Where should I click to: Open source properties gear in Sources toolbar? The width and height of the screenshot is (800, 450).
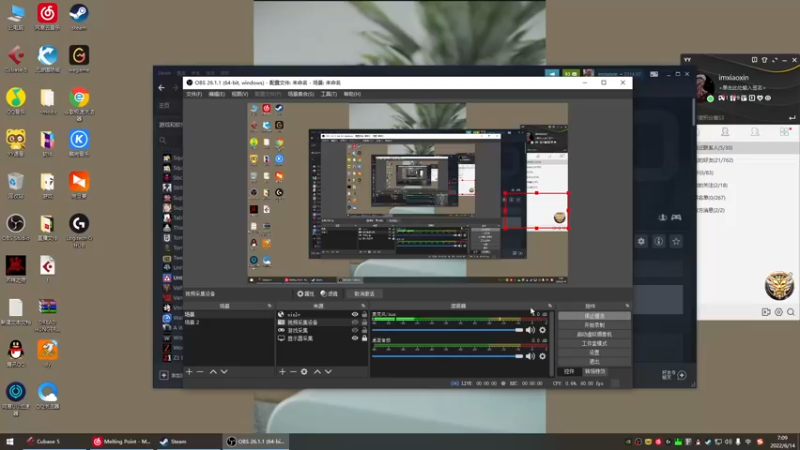pos(304,371)
